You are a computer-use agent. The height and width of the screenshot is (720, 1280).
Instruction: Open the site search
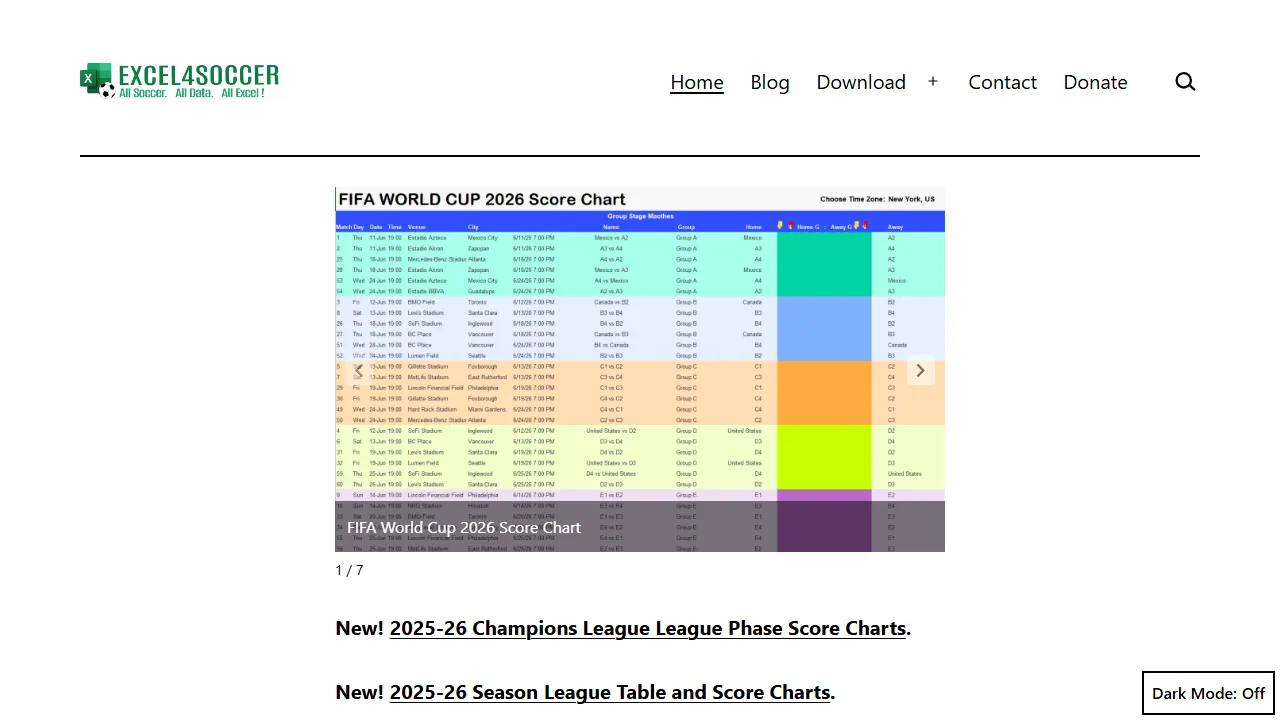[x=1185, y=82]
